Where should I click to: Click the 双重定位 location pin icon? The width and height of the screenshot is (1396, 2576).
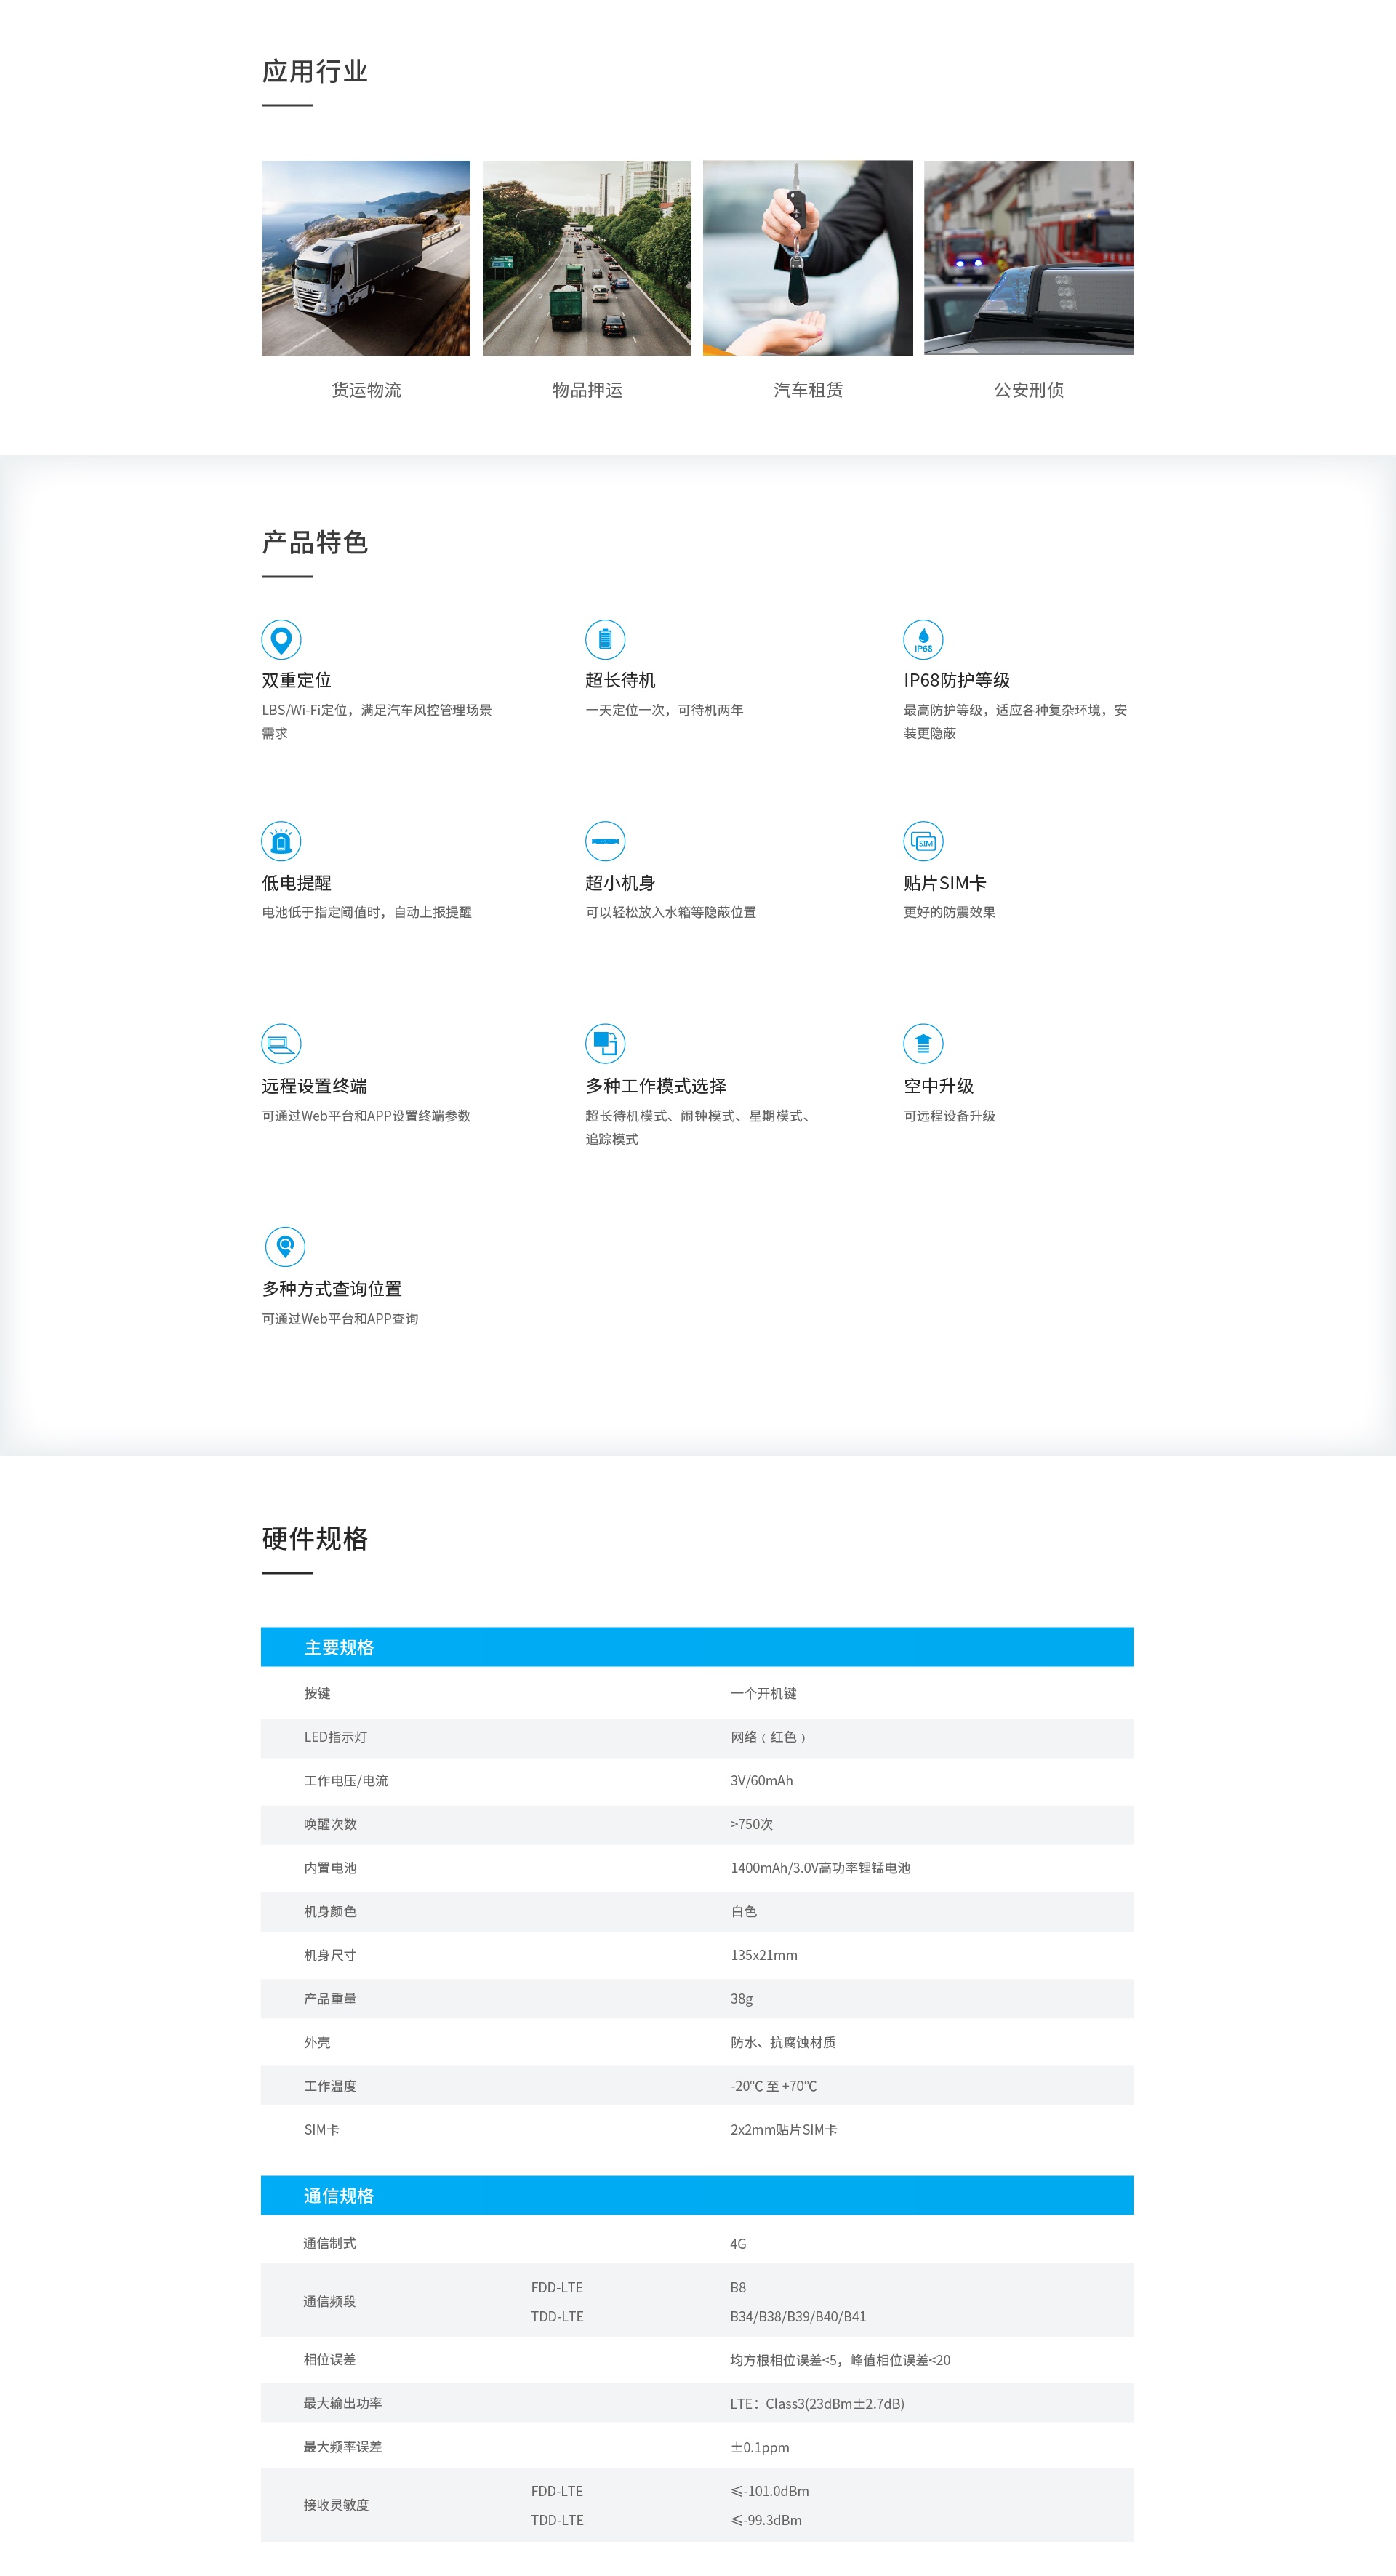pos(281,641)
